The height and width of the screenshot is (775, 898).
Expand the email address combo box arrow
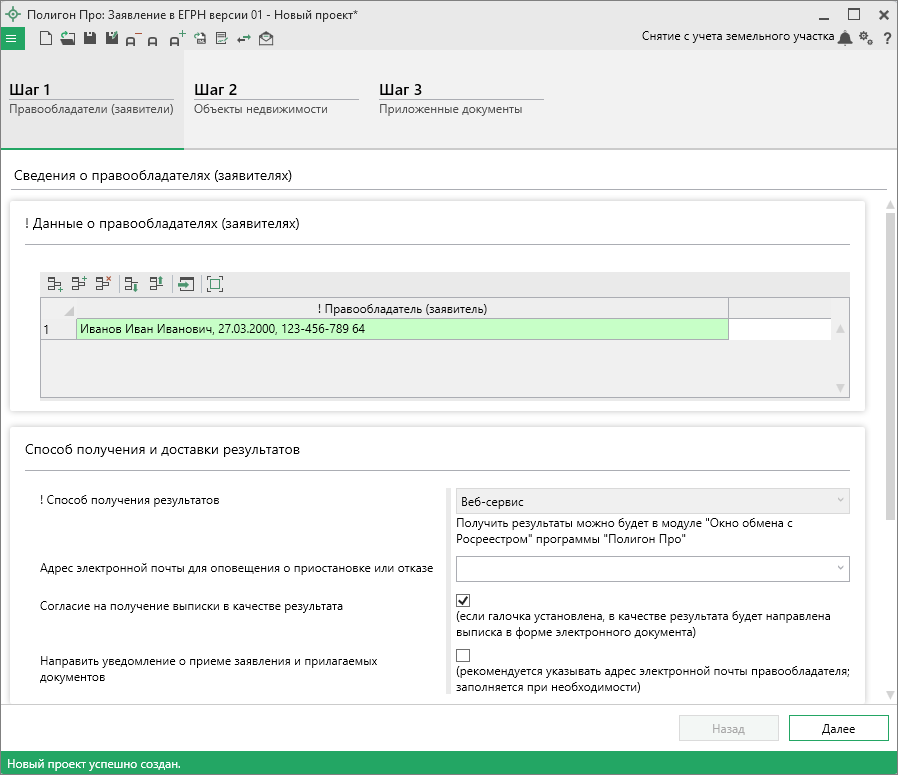coord(839,569)
